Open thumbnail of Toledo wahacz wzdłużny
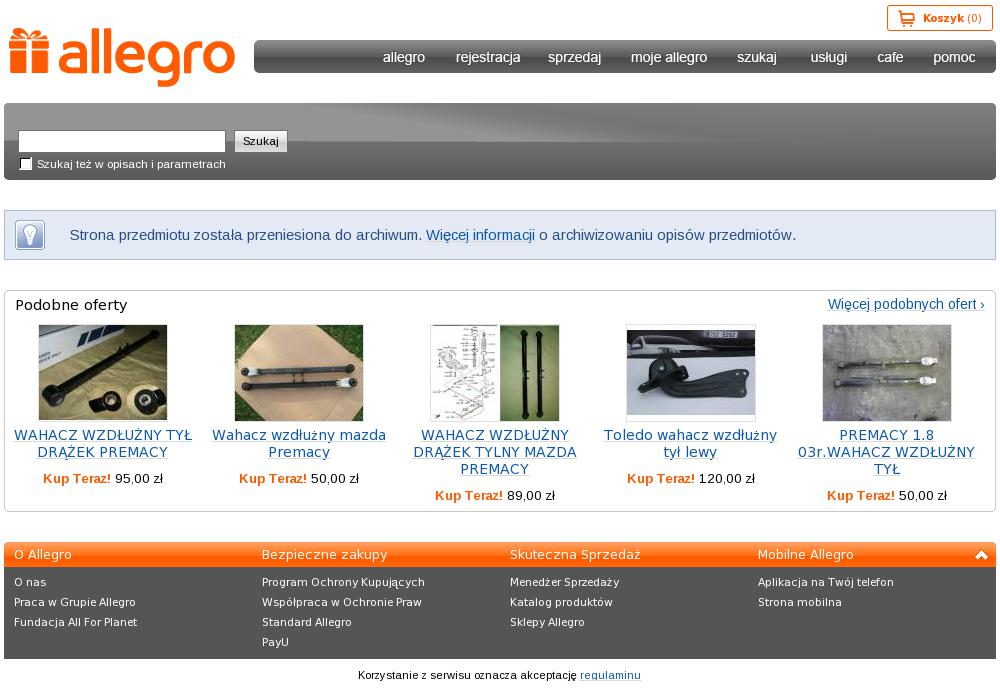The height and width of the screenshot is (695, 1000). coord(691,373)
